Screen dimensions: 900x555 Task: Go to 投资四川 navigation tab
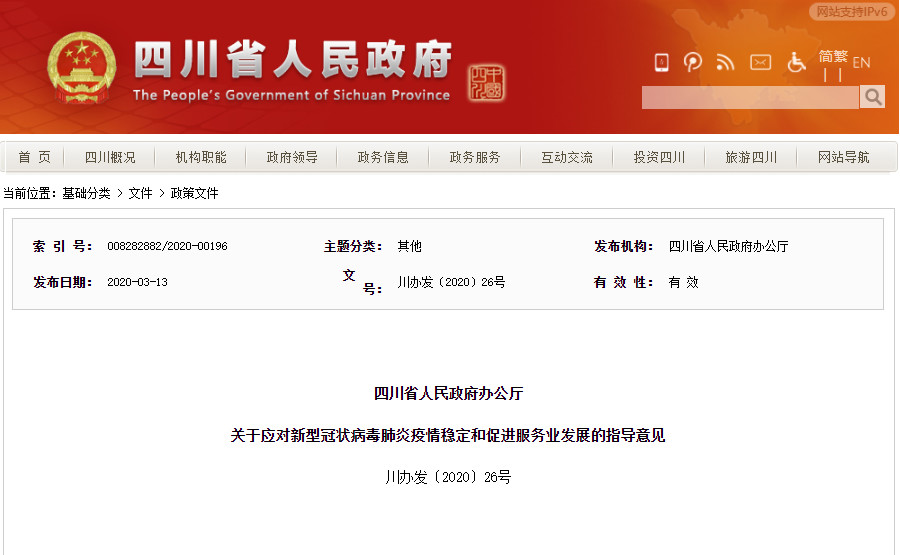click(x=659, y=157)
